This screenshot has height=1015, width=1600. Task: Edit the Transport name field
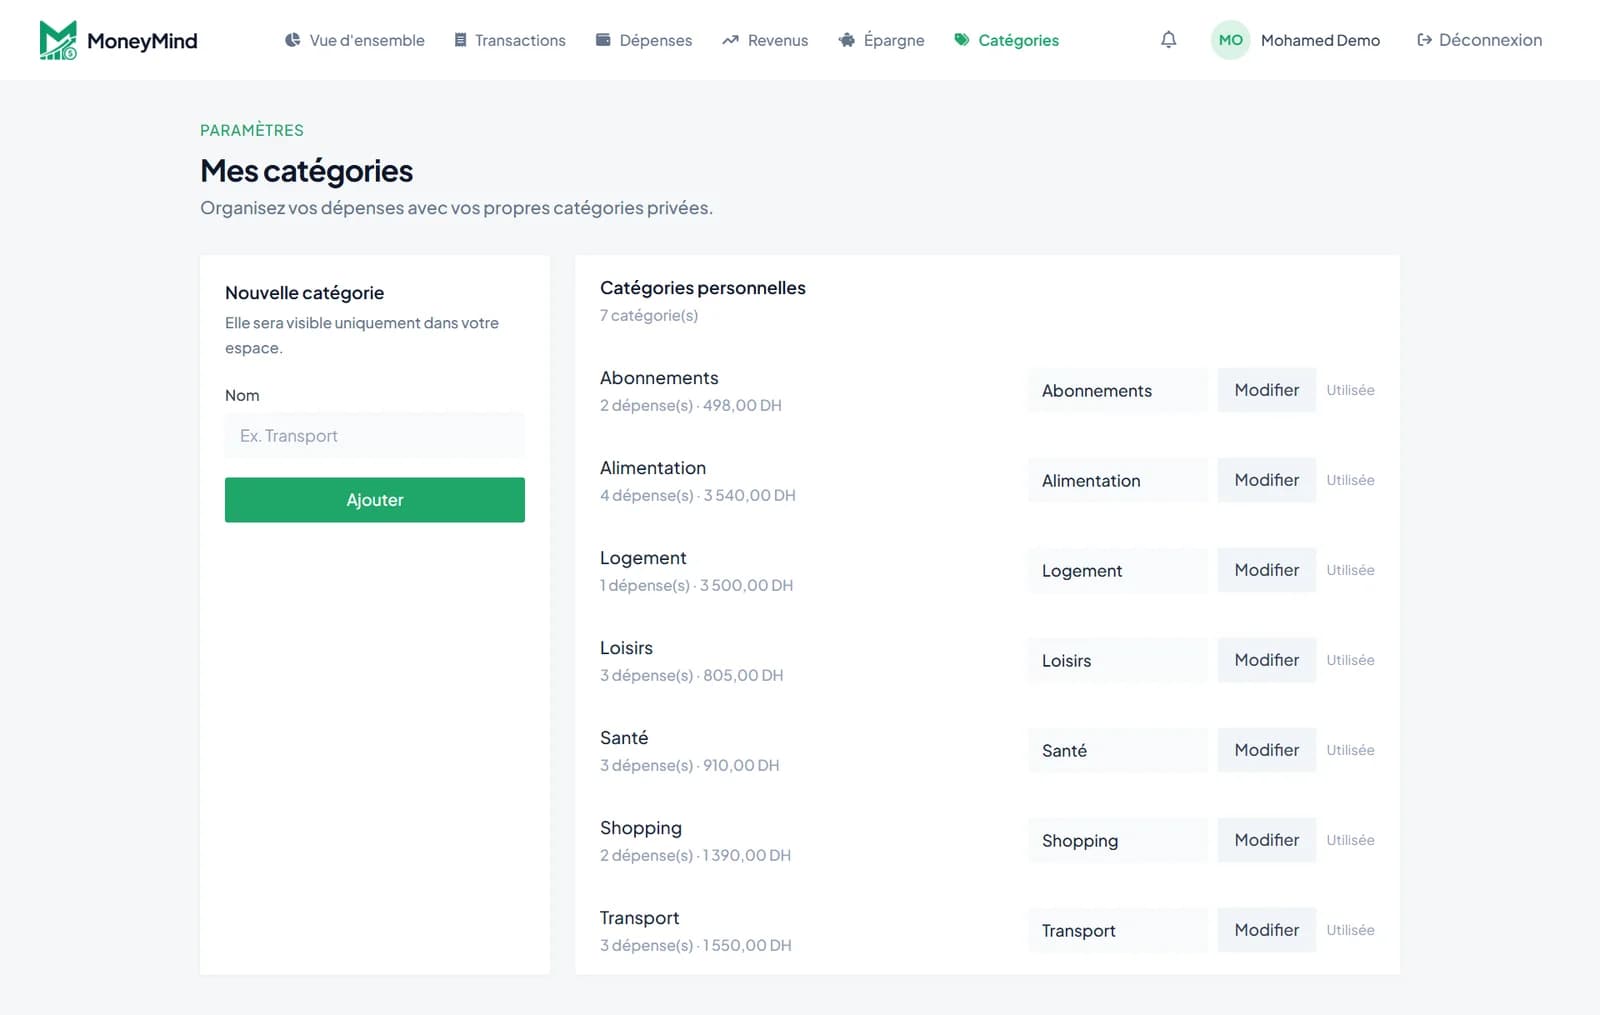1118,930
